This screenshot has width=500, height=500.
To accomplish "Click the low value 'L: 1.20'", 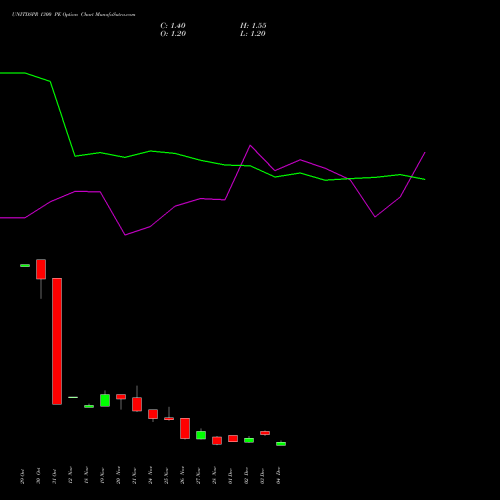I will tap(253, 34).
